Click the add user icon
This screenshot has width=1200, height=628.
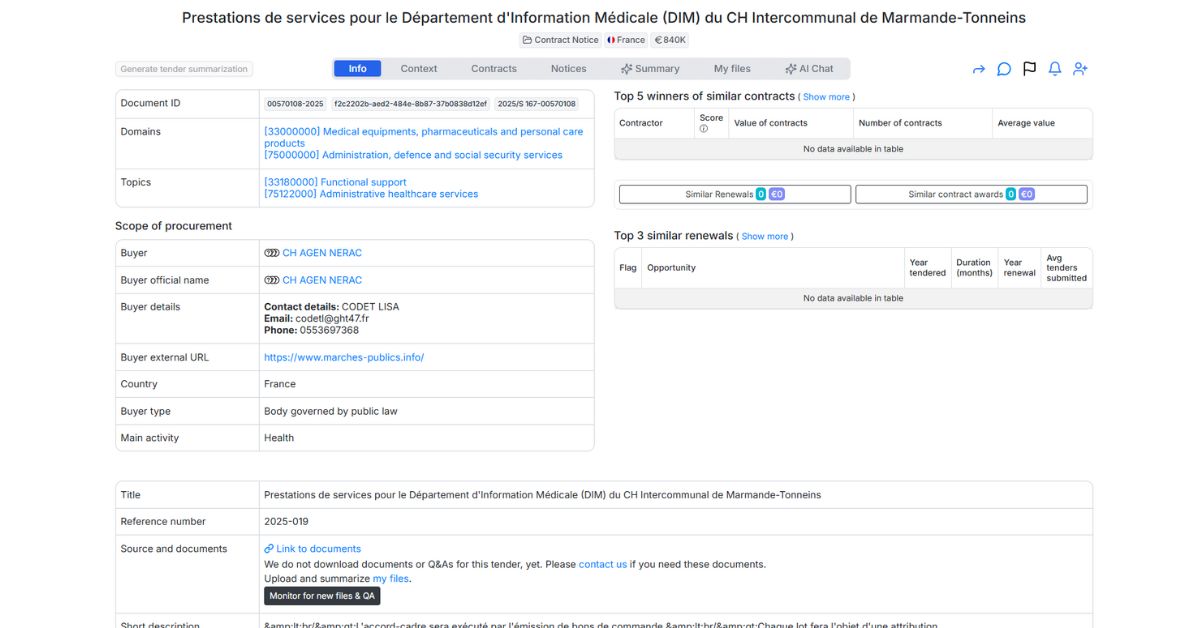(x=1080, y=69)
